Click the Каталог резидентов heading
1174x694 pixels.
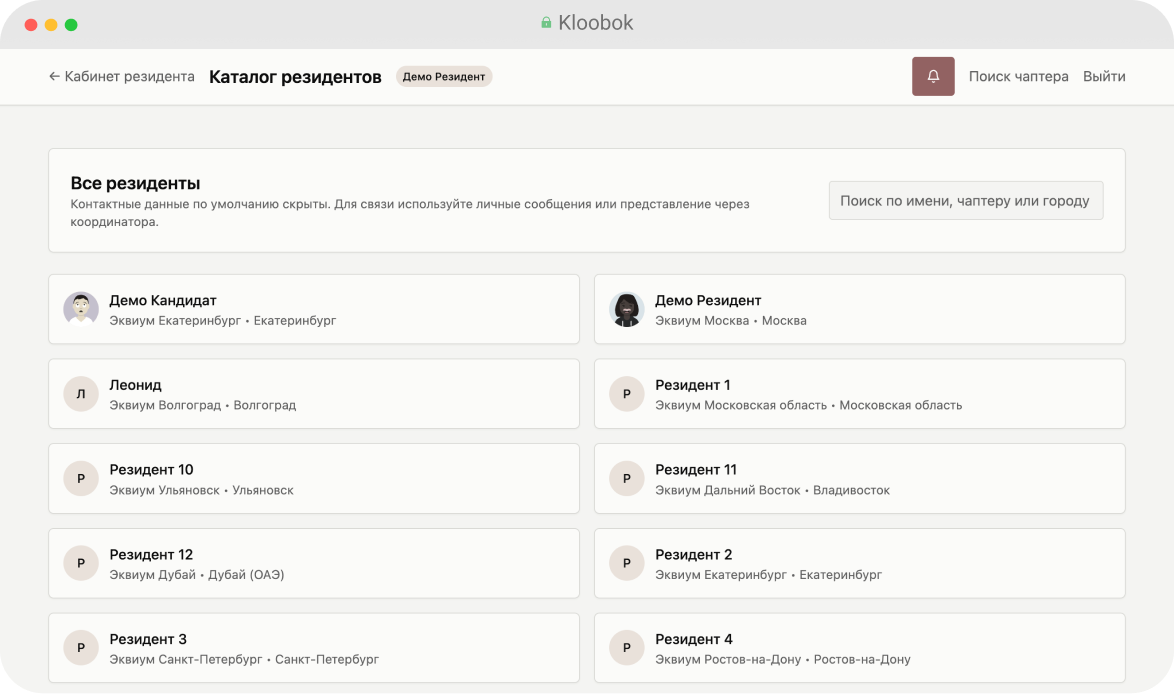(x=295, y=77)
